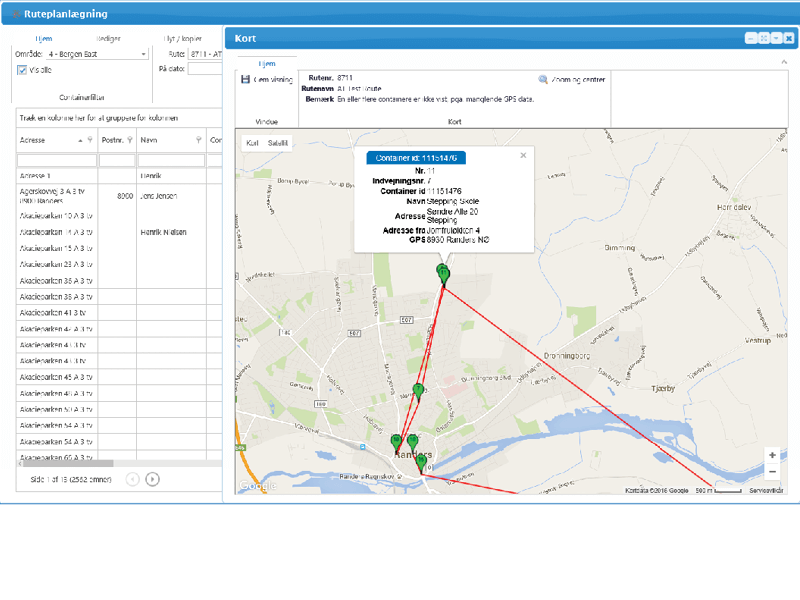Viewport: 800px width, 600px height.
Task: Click the Gem visning save icon
Action: pyautogui.click(x=245, y=79)
